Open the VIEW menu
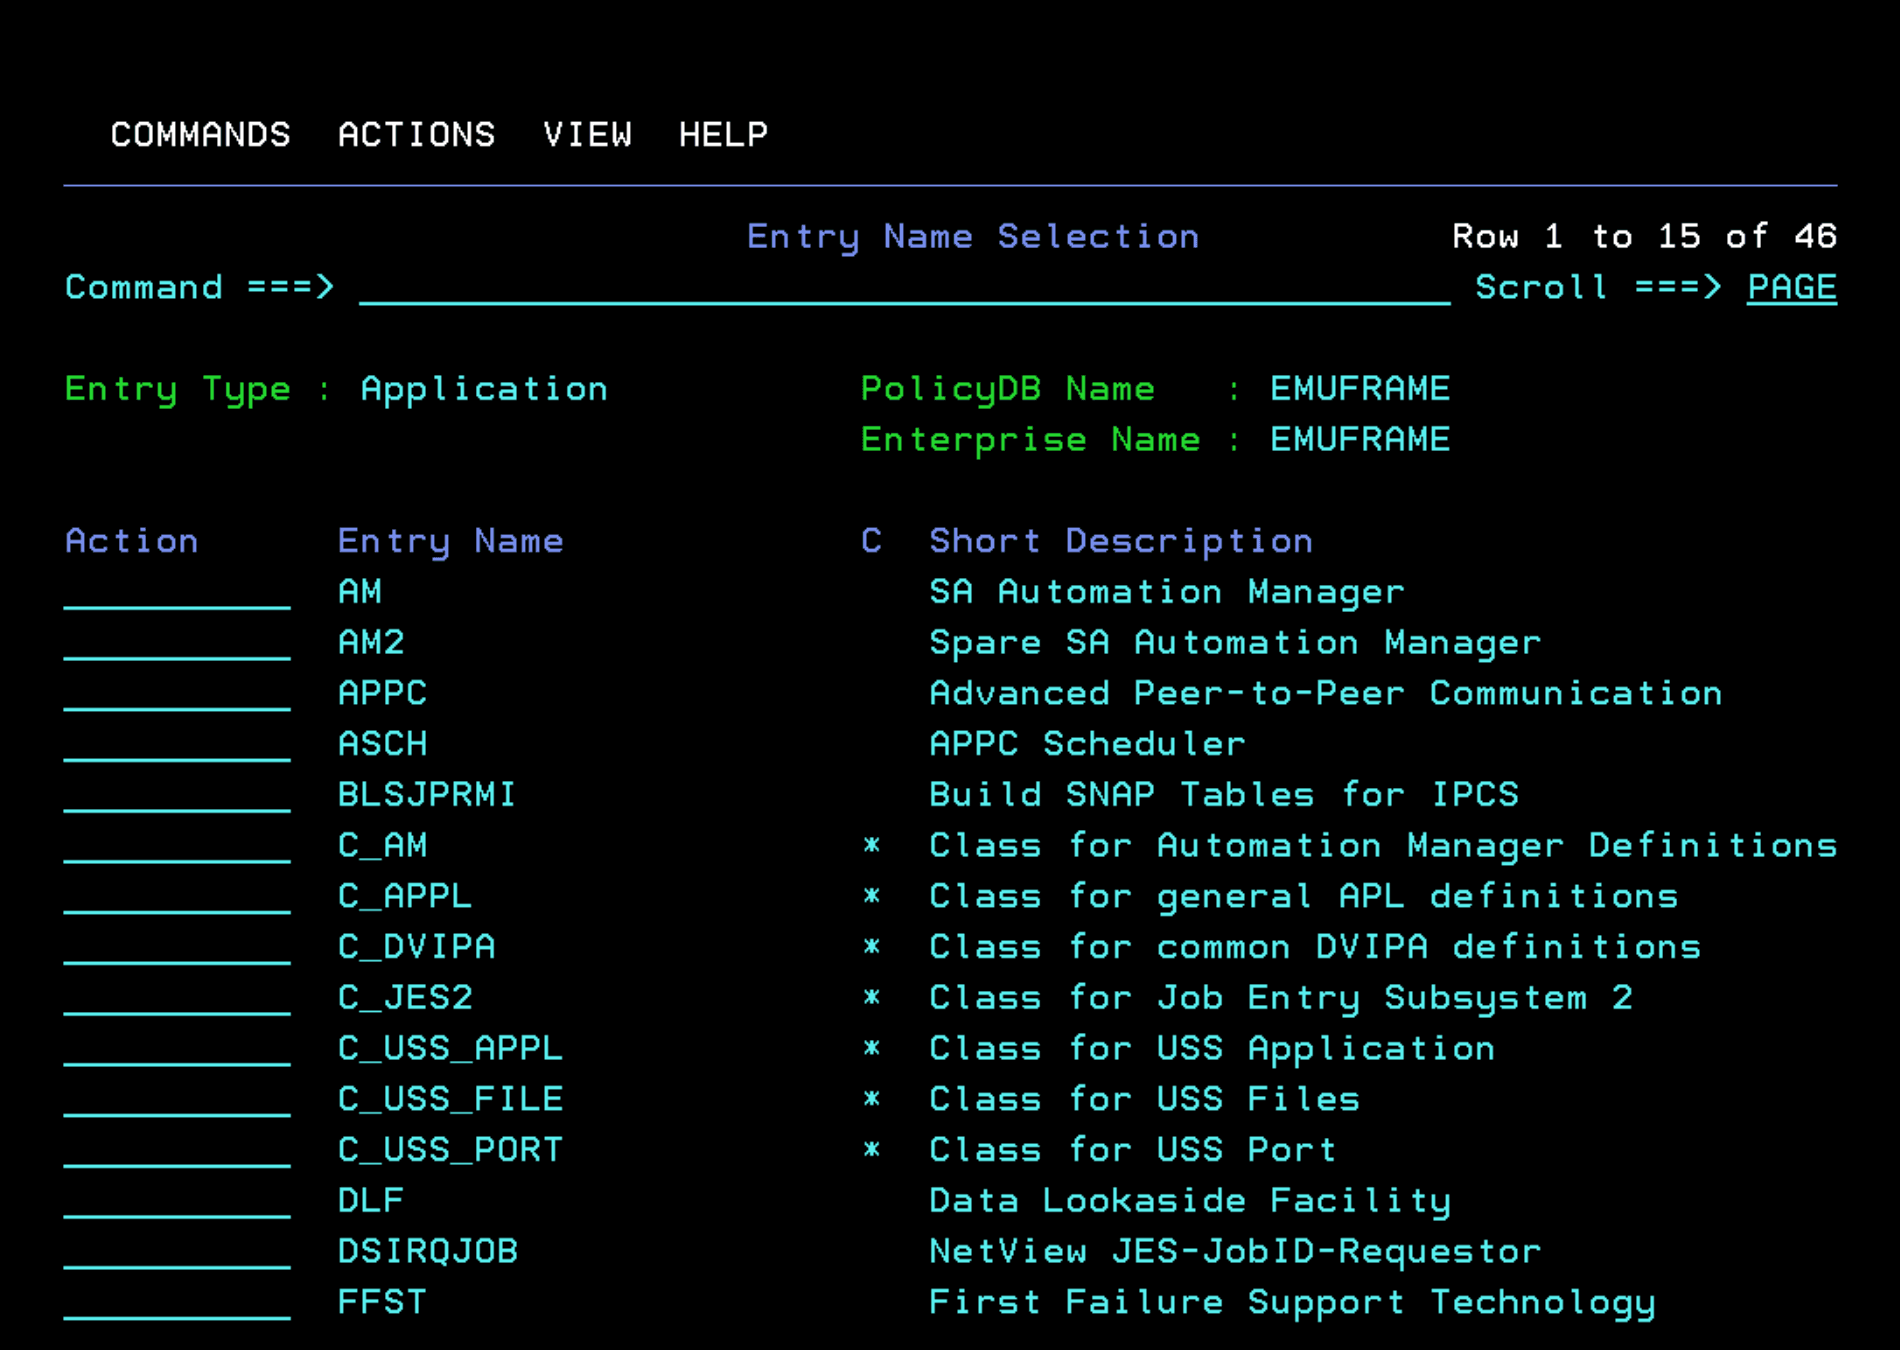The height and width of the screenshot is (1350, 1900). pos(588,134)
